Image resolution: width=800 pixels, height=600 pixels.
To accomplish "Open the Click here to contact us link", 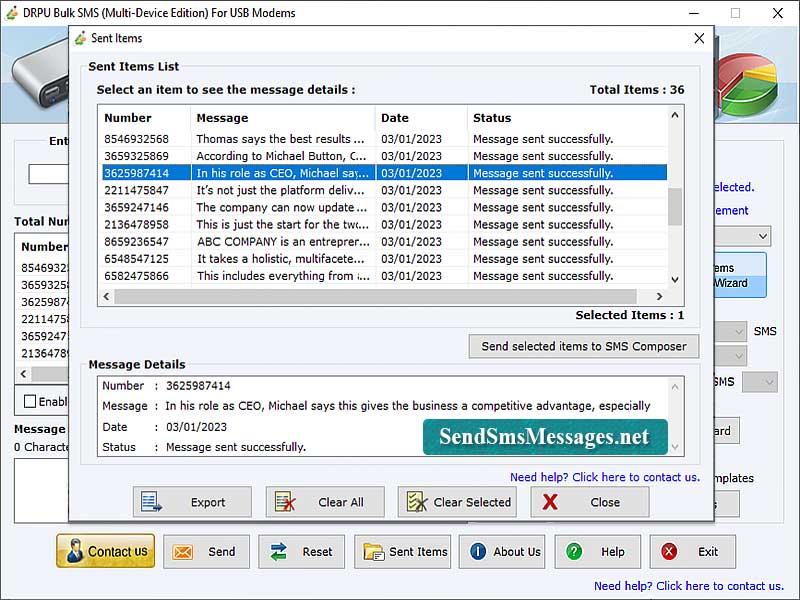I will (x=638, y=478).
